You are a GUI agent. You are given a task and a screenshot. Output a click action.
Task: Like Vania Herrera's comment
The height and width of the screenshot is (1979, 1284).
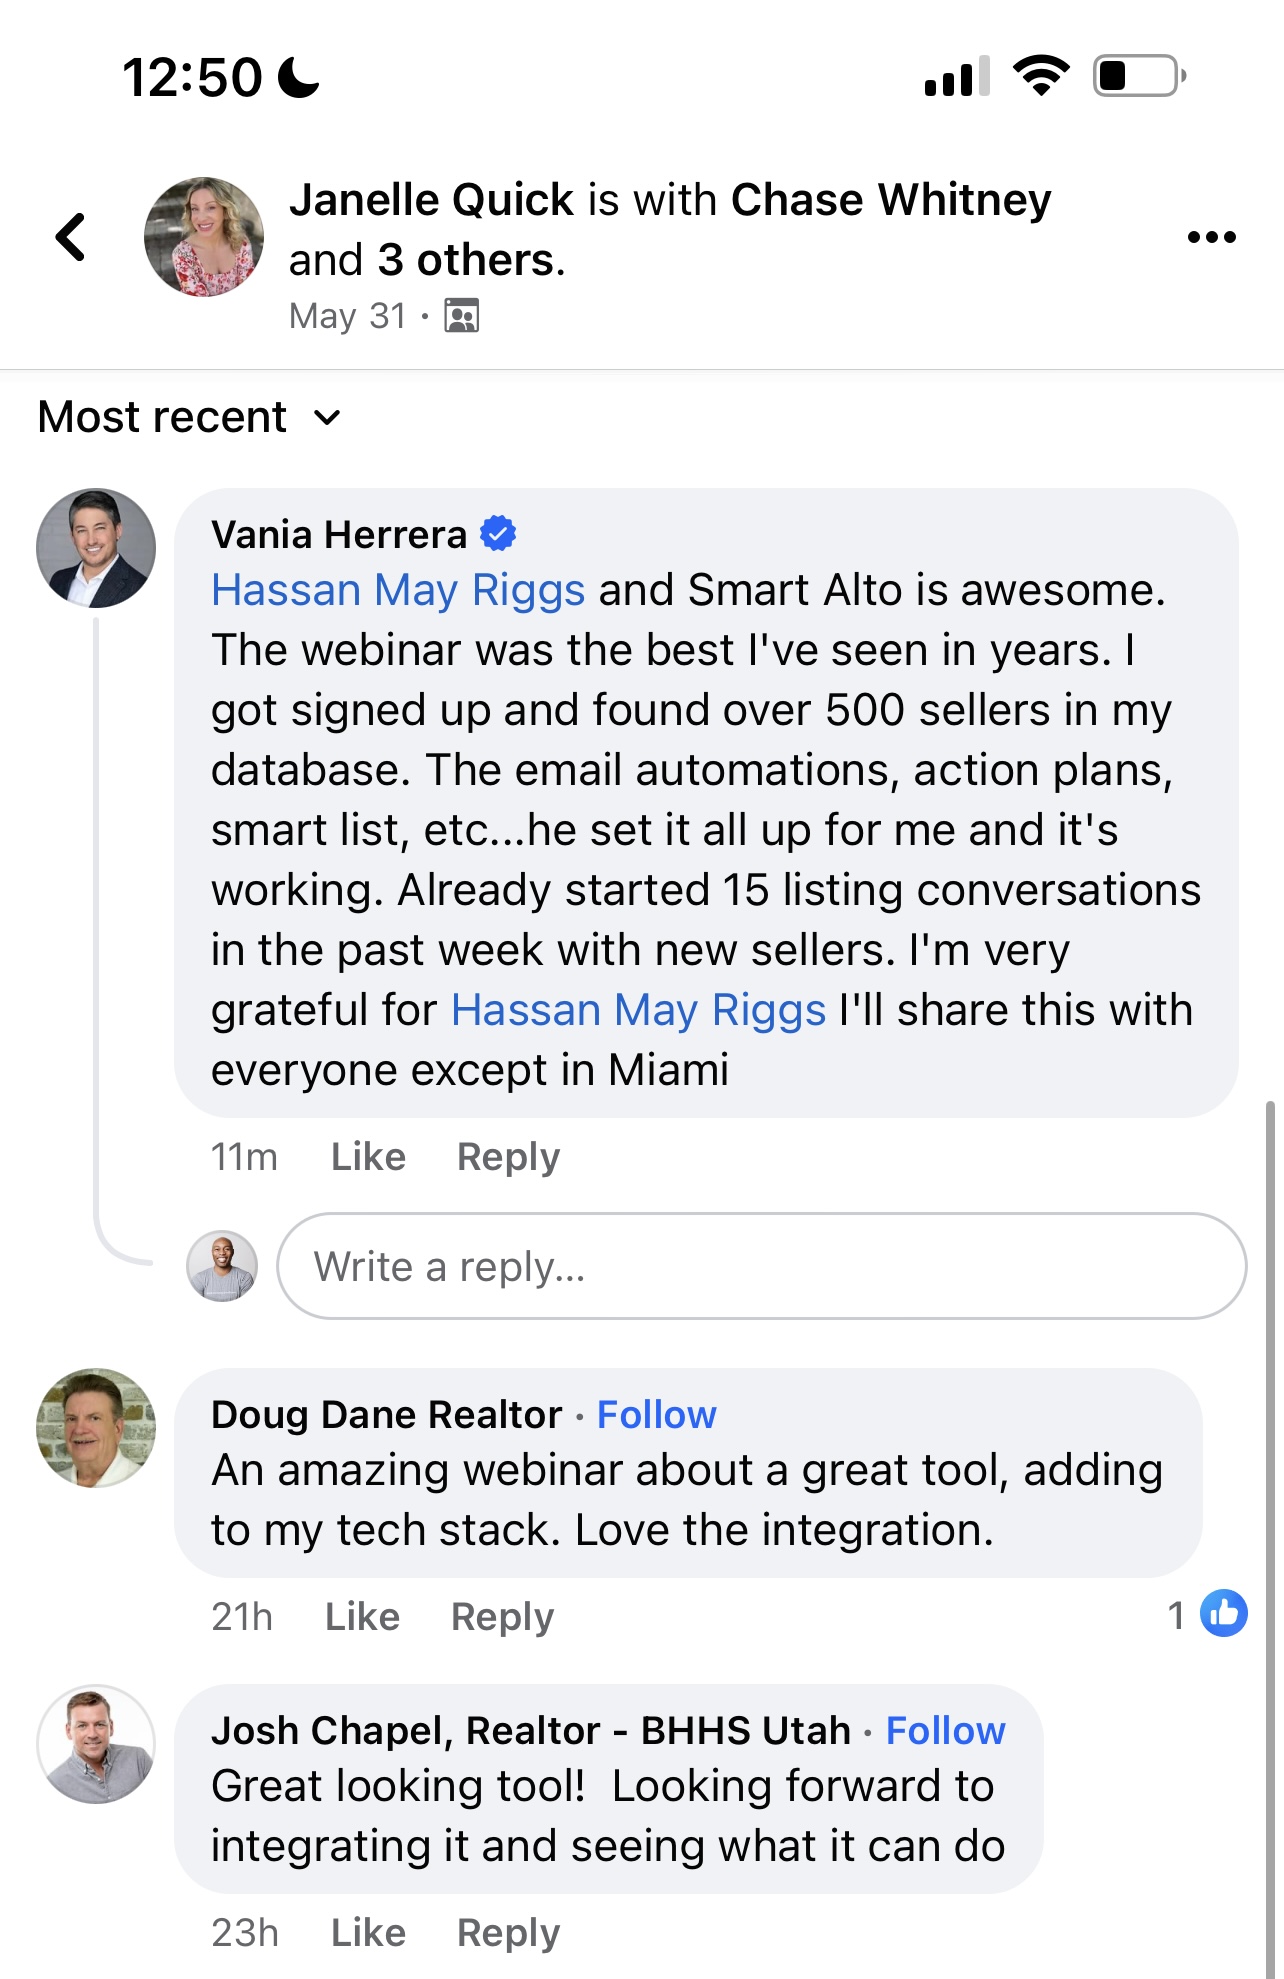click(368, 1157)
